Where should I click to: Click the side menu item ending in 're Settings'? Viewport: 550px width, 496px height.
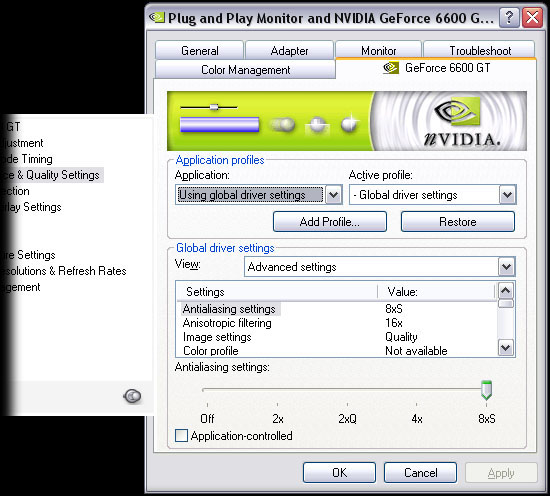pyautogui.click(x=28, y=255)
